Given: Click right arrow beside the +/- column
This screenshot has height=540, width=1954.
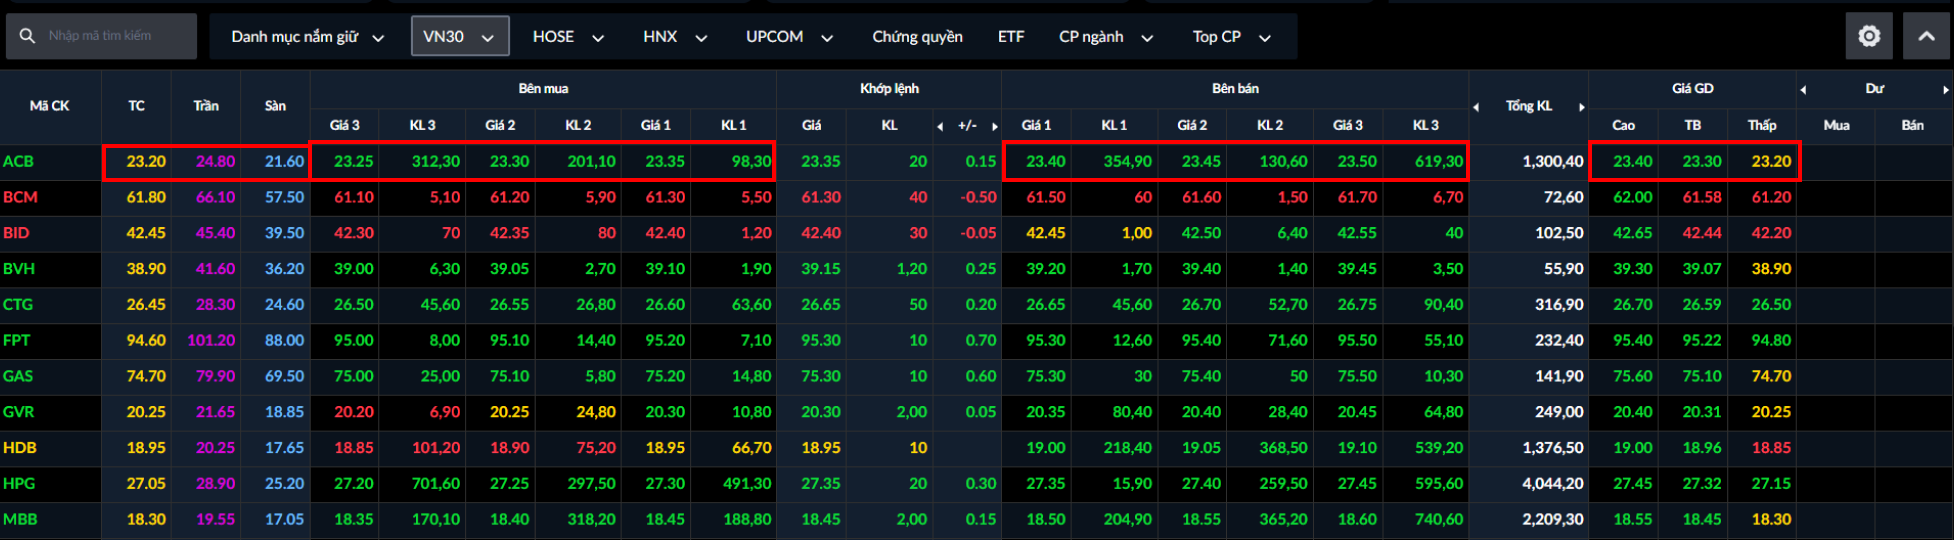Looking at the screenshot, I should (x=994, y=126).
